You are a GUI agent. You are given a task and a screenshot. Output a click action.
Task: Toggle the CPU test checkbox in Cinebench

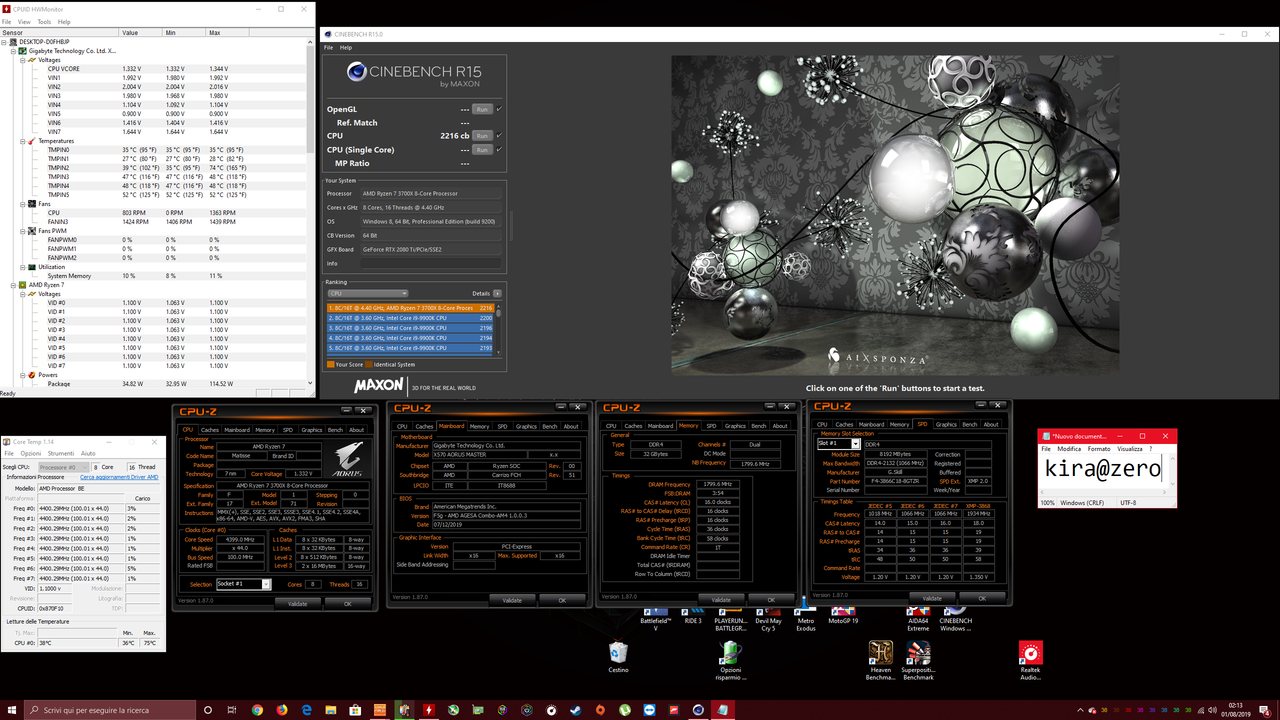click(x=499, y=136)
